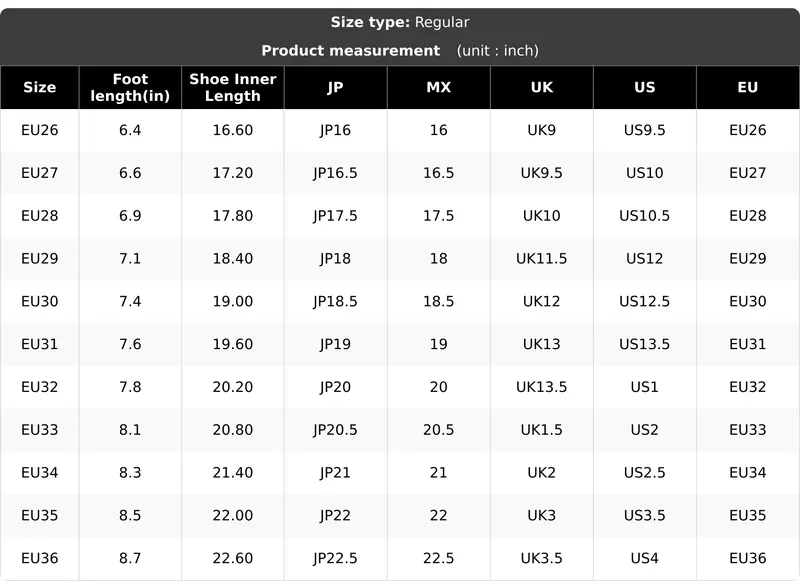Click the Size type: Regular text

pos(400,22)
